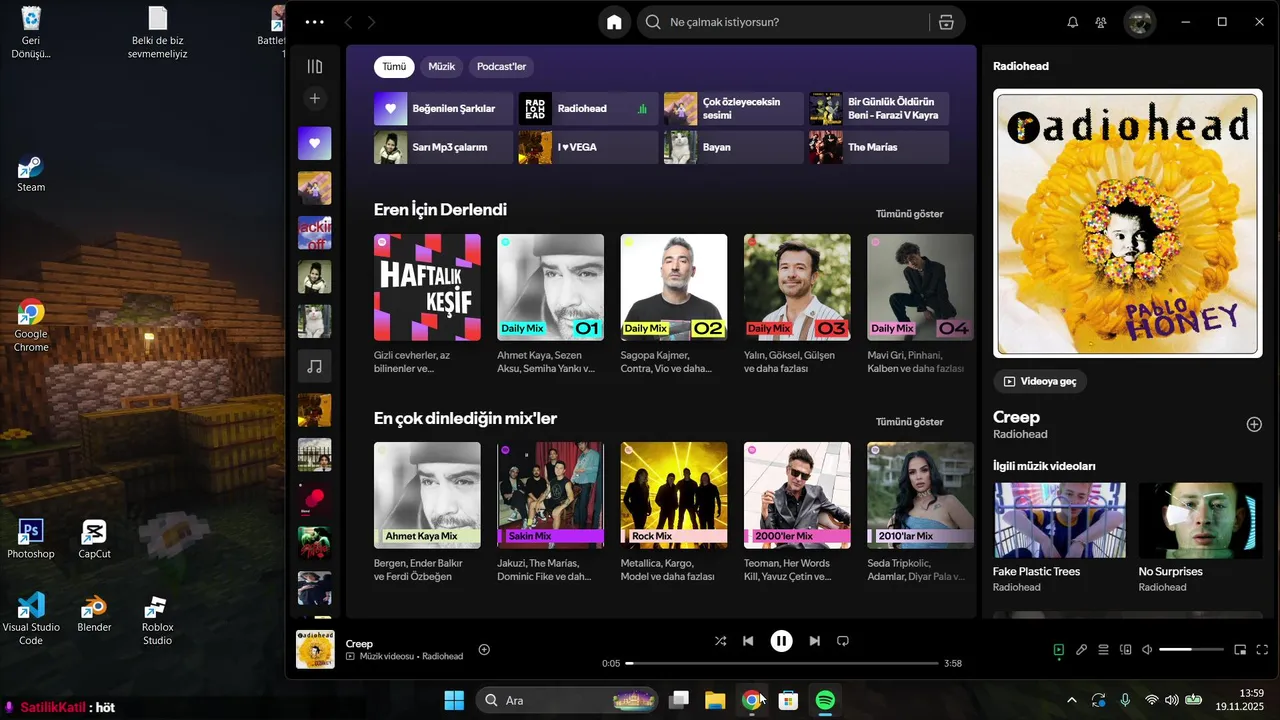The width and height of the screenshot is (1280, 720).
Task: Open Liked Songs heart in the sidebar
Action: (x=315, y=143)
